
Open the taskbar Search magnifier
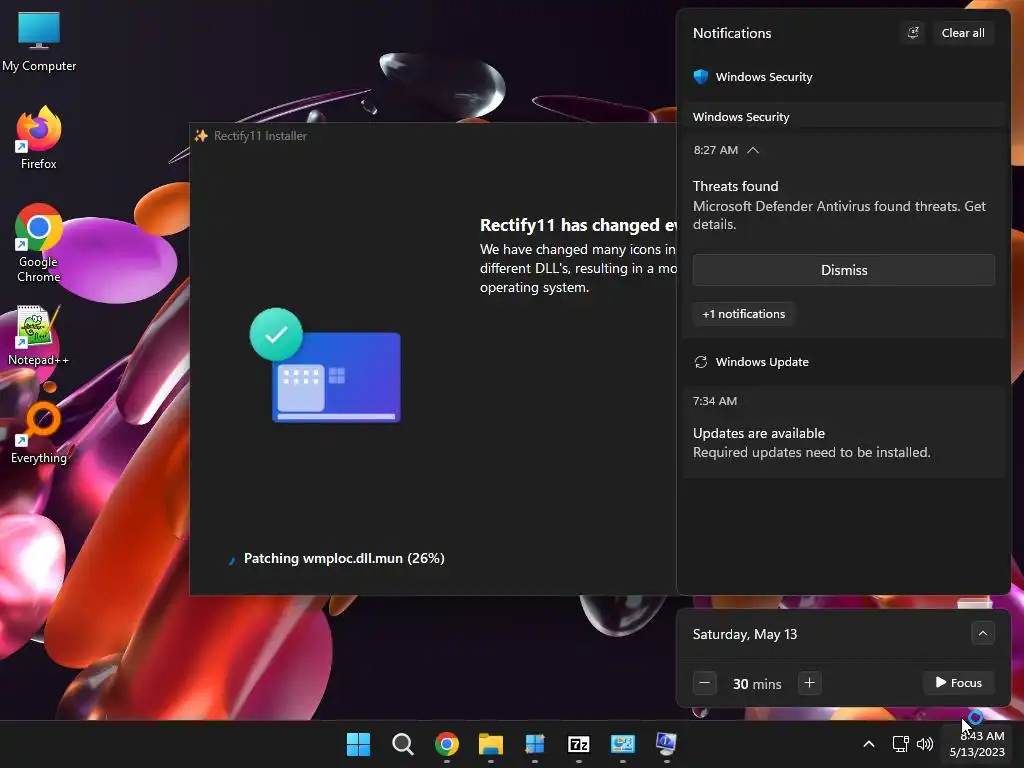[402, 744]
